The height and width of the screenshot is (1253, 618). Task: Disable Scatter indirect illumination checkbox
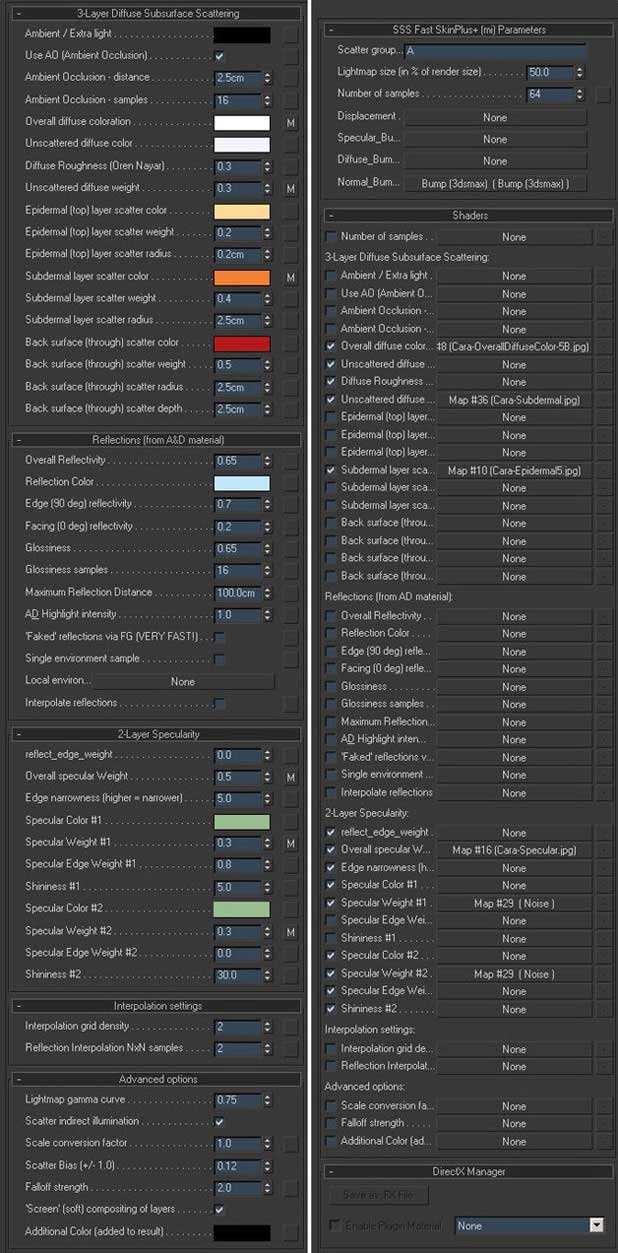coord(219,1122)
